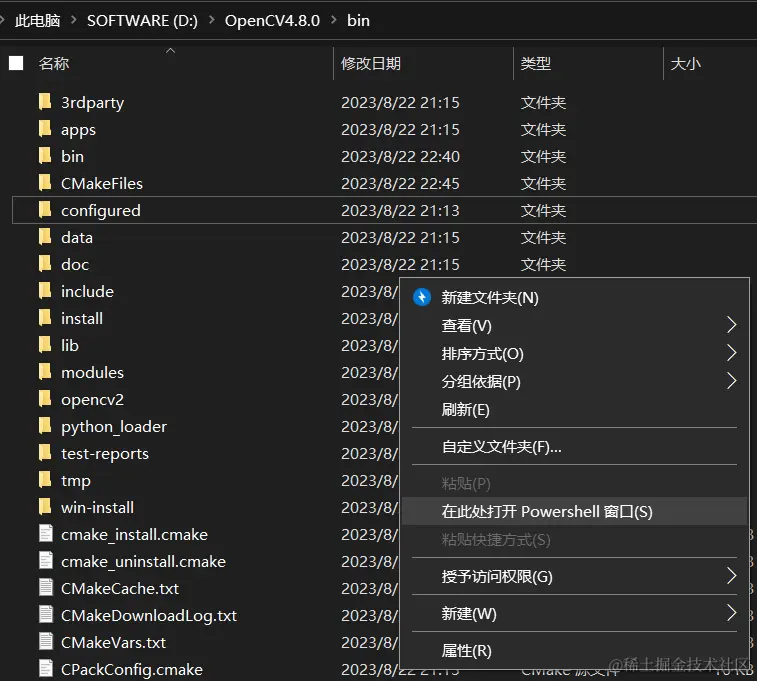The image size is (757, 681).
Task: Click the cmake_uninstall.cmake file icon
Action: (x=46, y=560)
